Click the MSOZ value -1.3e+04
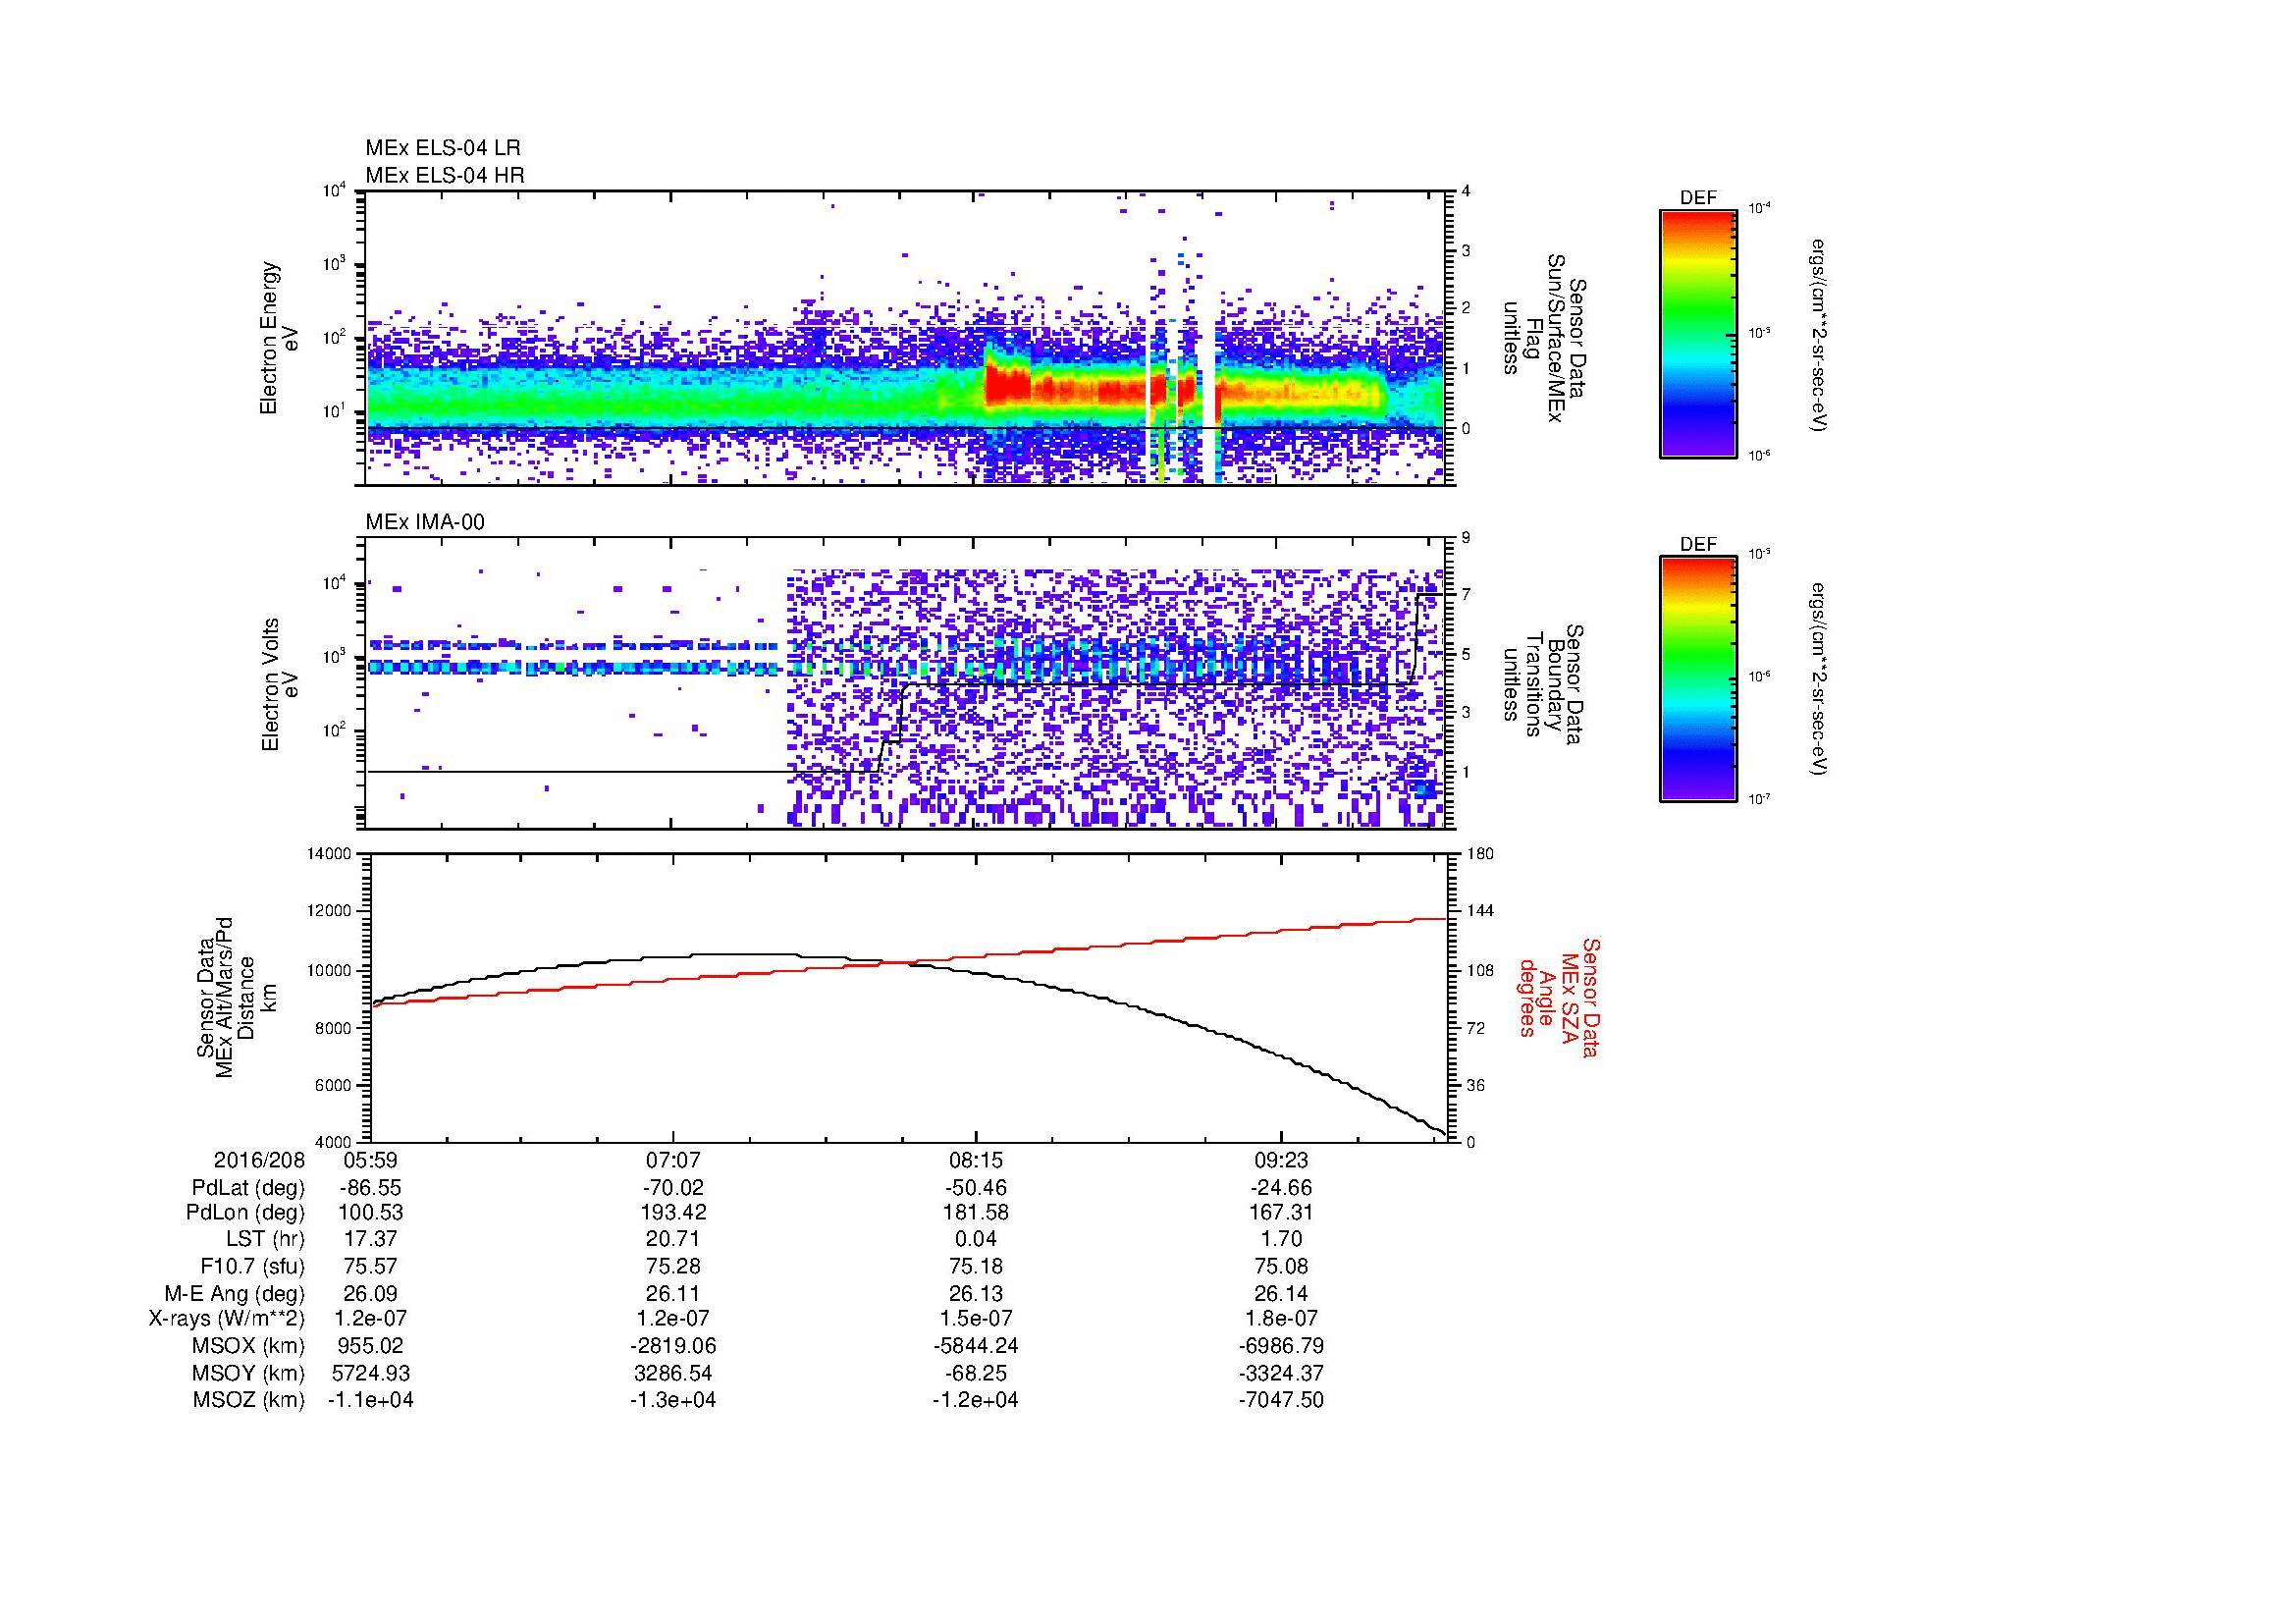Screen dimensions: 2296x1623 [673, 1400]
